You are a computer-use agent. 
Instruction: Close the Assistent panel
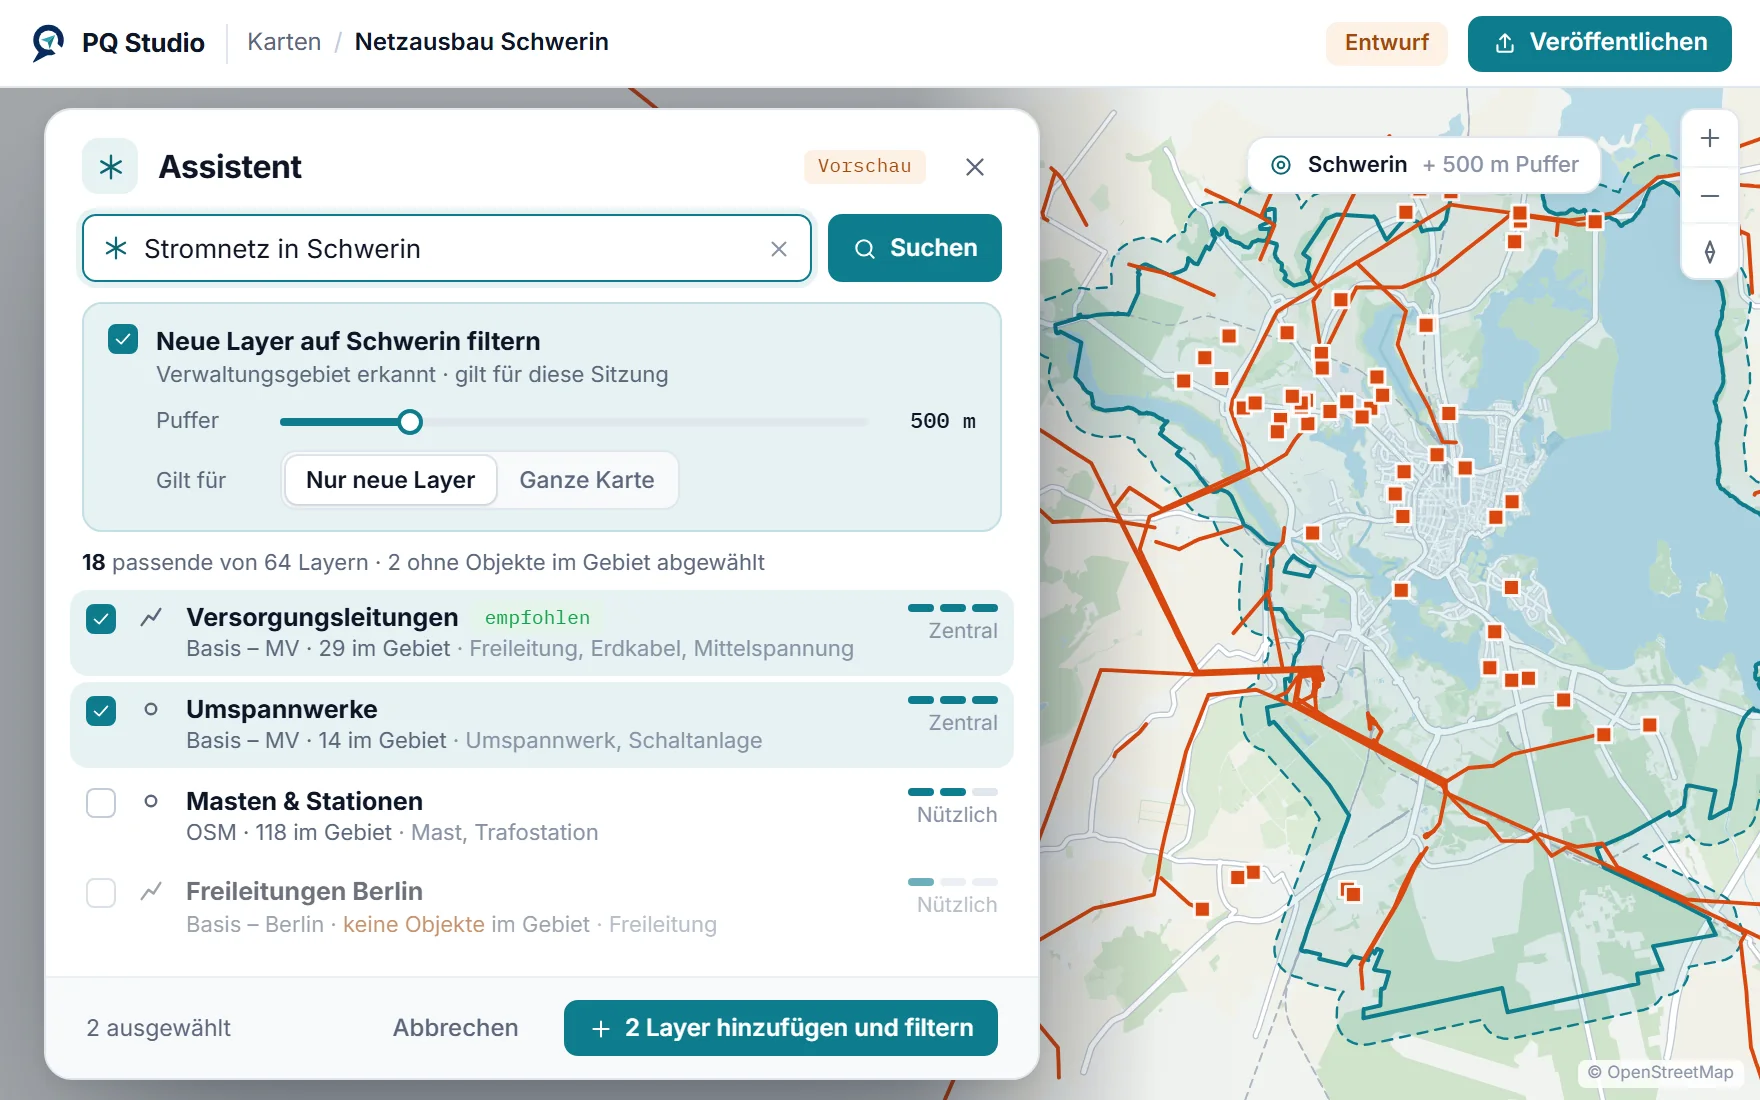coord(975,167)
